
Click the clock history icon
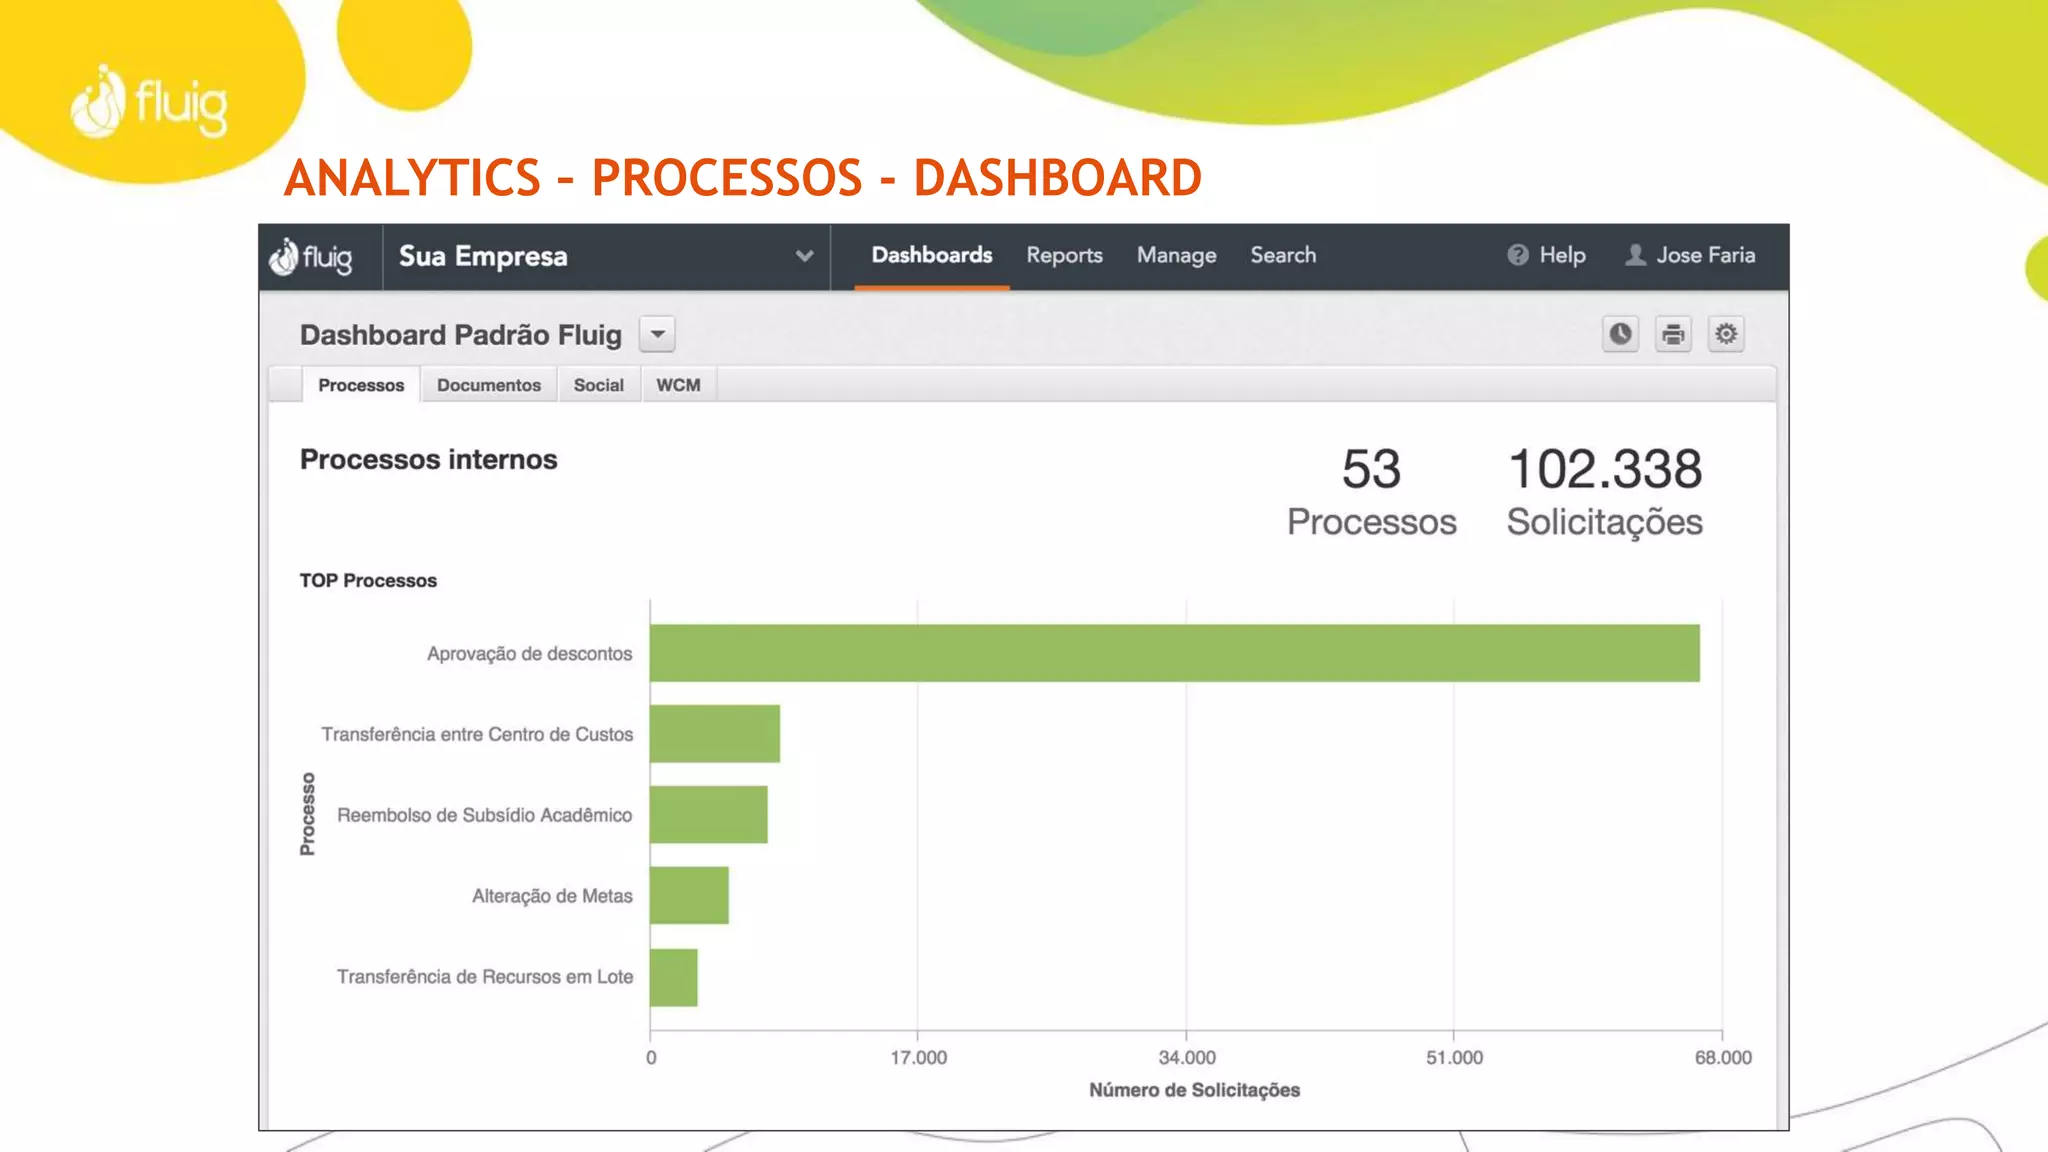point(1620,334)
